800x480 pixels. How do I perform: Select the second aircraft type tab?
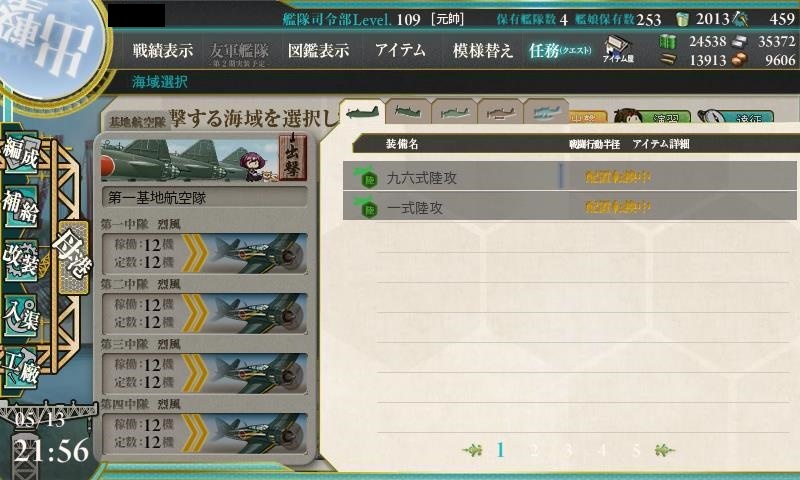[408, 111]
